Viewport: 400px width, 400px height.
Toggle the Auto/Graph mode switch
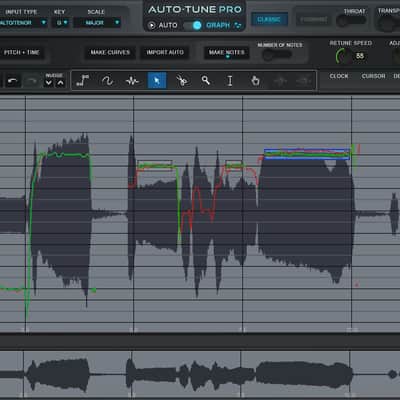192,25
